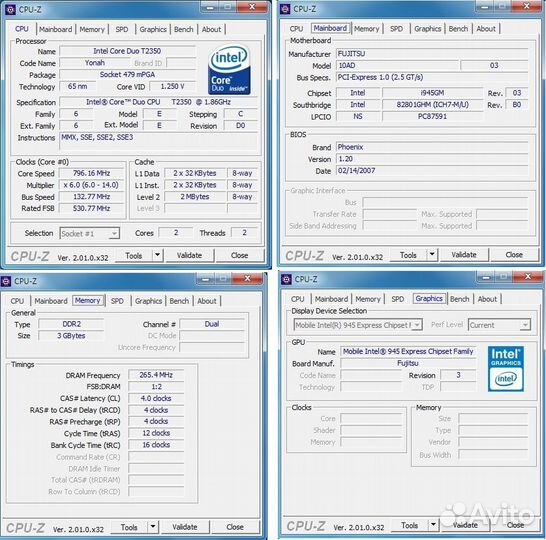Image resolution: width=546 pixels, height=540 pixels.
Task: Switch to CPU tab in Memory window
Action: (x=17, y=301)
